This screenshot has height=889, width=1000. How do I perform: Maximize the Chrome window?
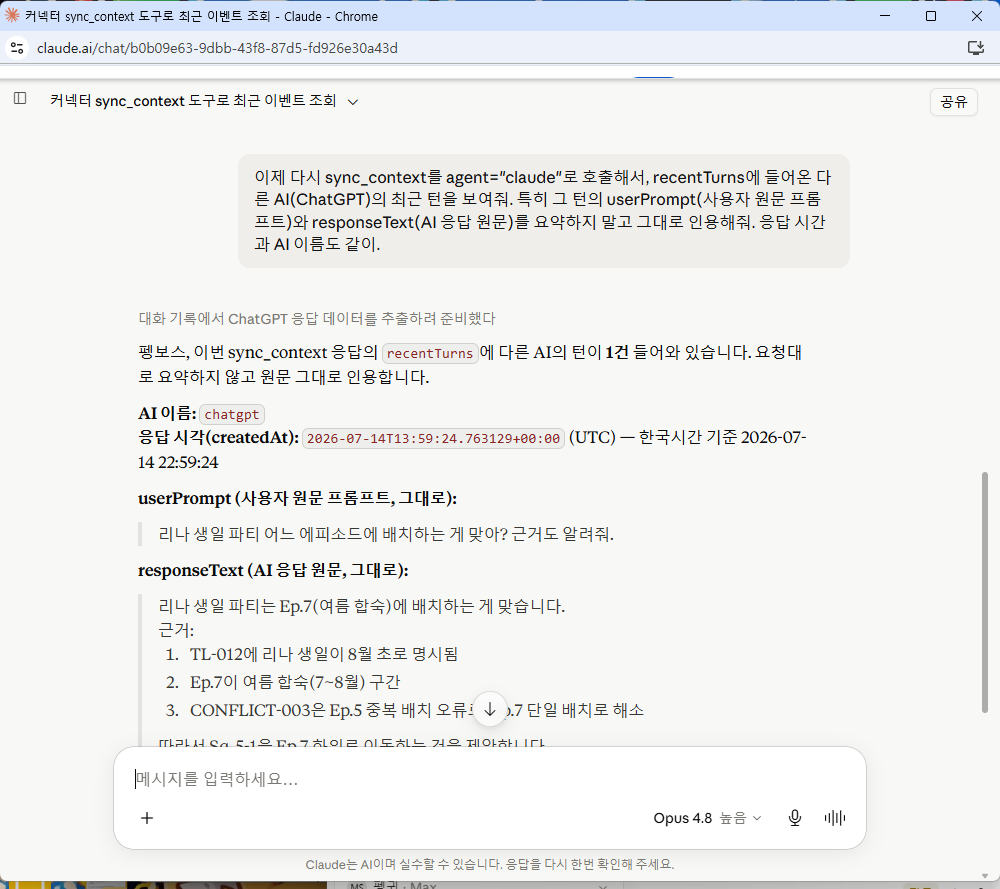pos(930,16)
